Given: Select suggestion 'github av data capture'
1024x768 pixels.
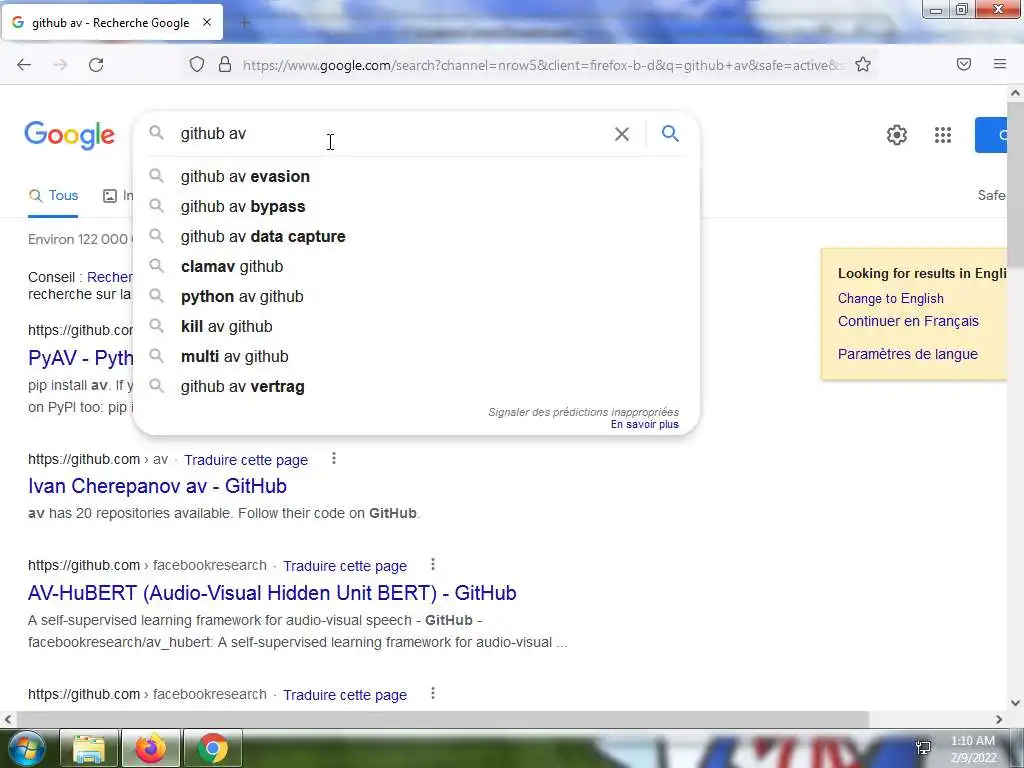Looking at the screenshot, I should pos(417,236).
